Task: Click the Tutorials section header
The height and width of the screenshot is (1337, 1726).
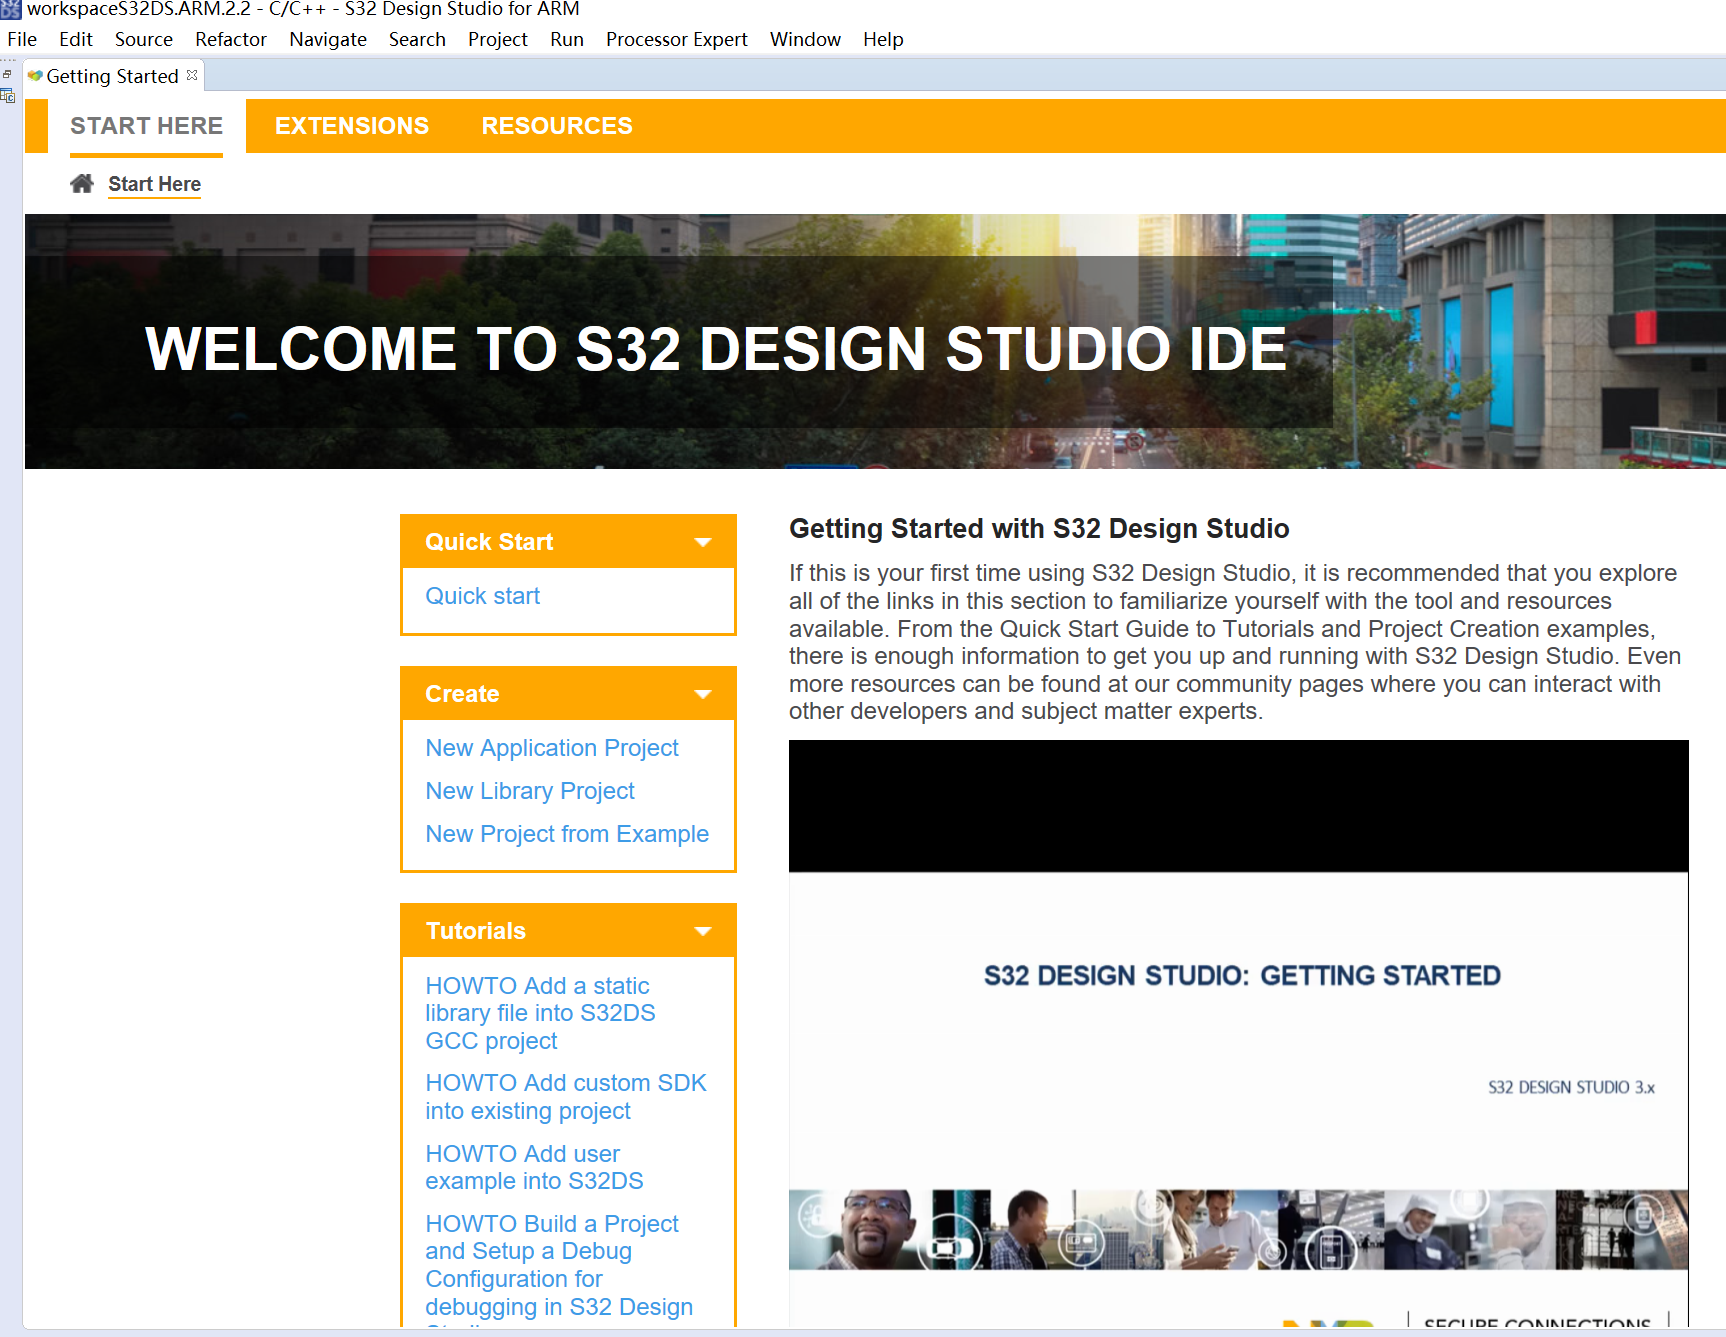Action: tap(568, 931)
